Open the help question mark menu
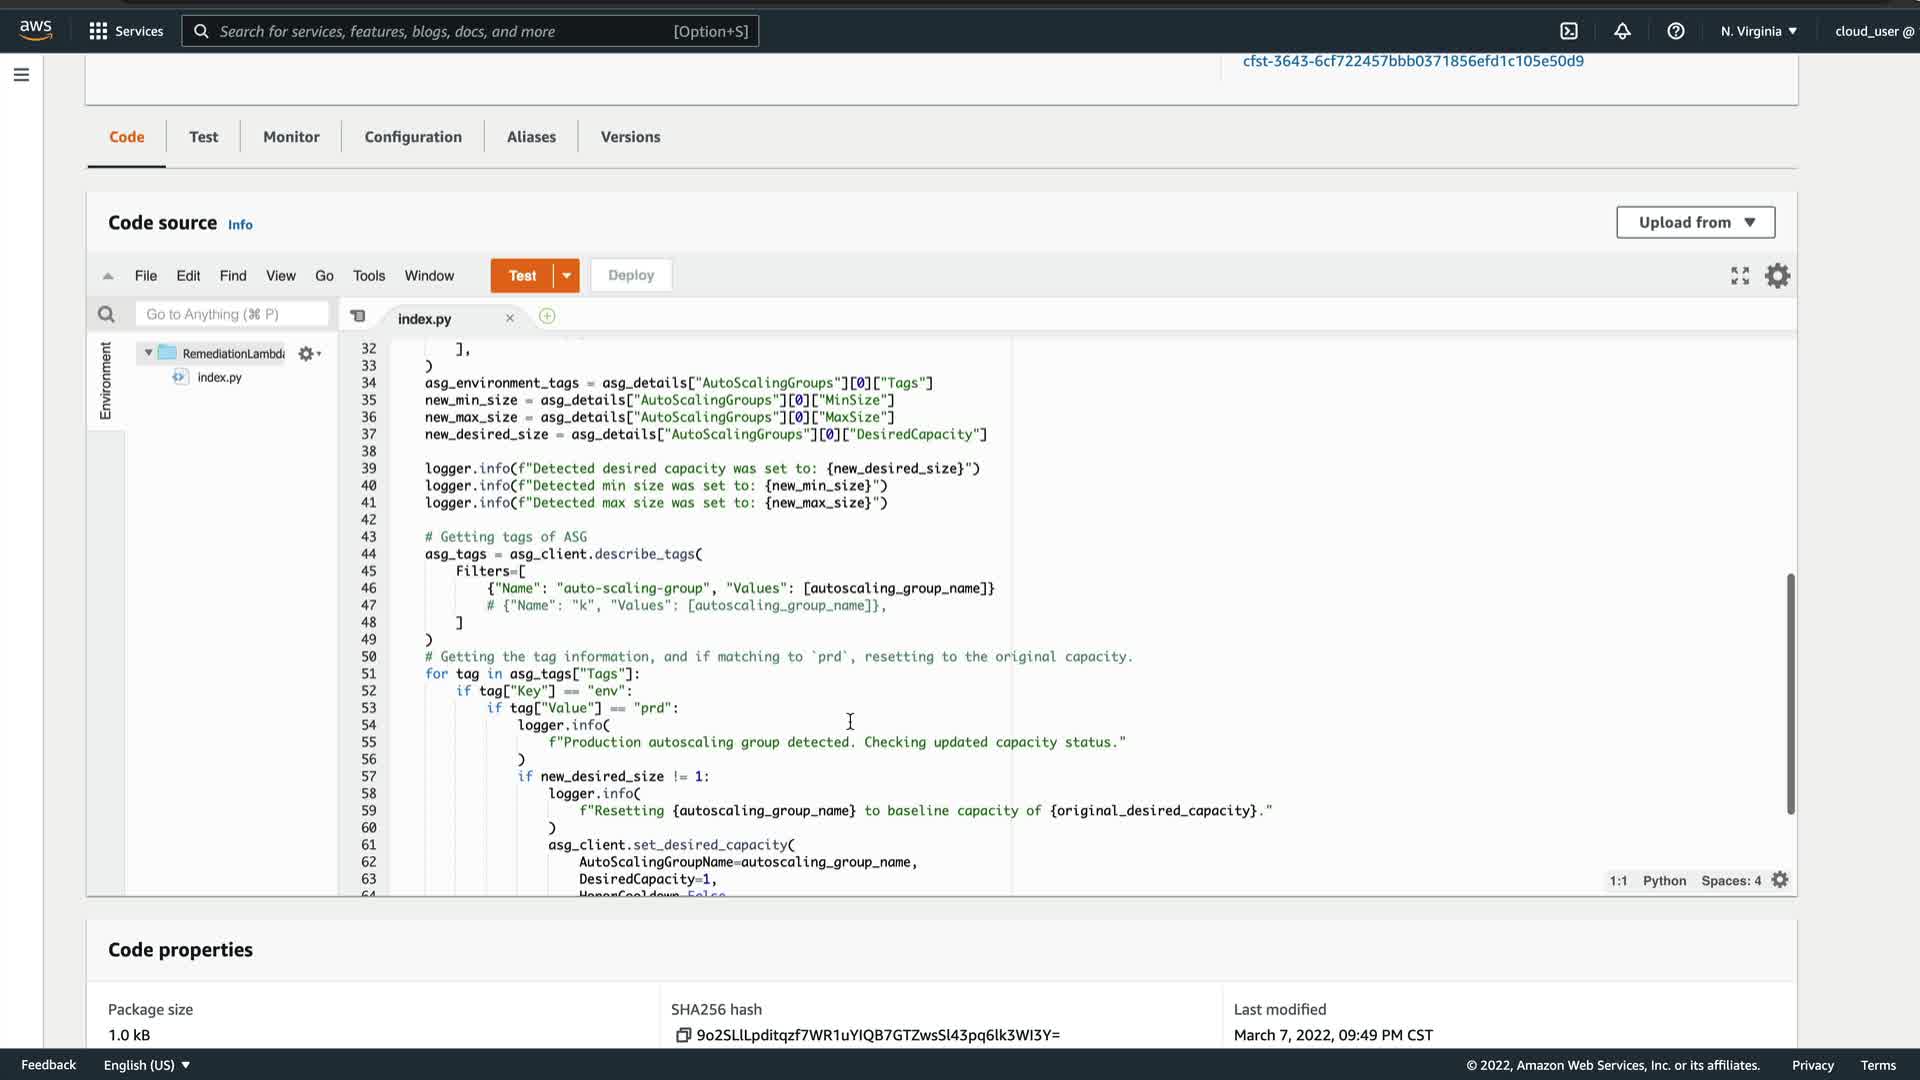The width and height of the screenshot is (1920, 1080). pyautogui.click(x=1676, y=31)
